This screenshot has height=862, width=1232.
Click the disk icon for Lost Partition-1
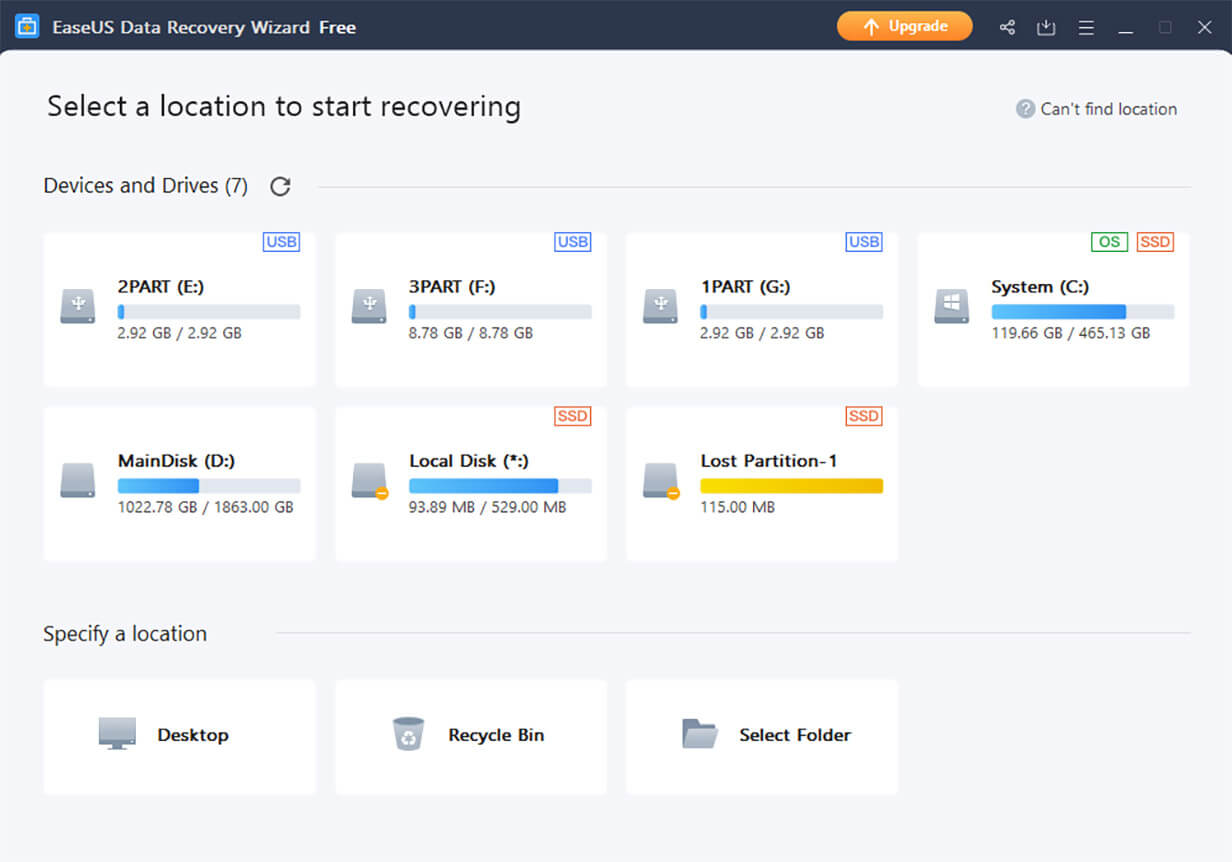[x=660, y=480]
